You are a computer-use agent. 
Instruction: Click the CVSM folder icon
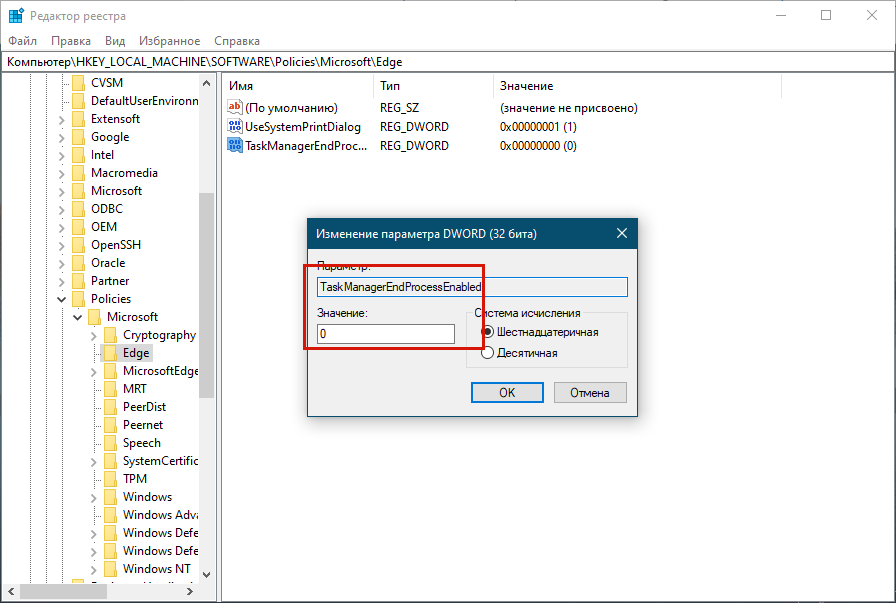(x=78, y=83)
